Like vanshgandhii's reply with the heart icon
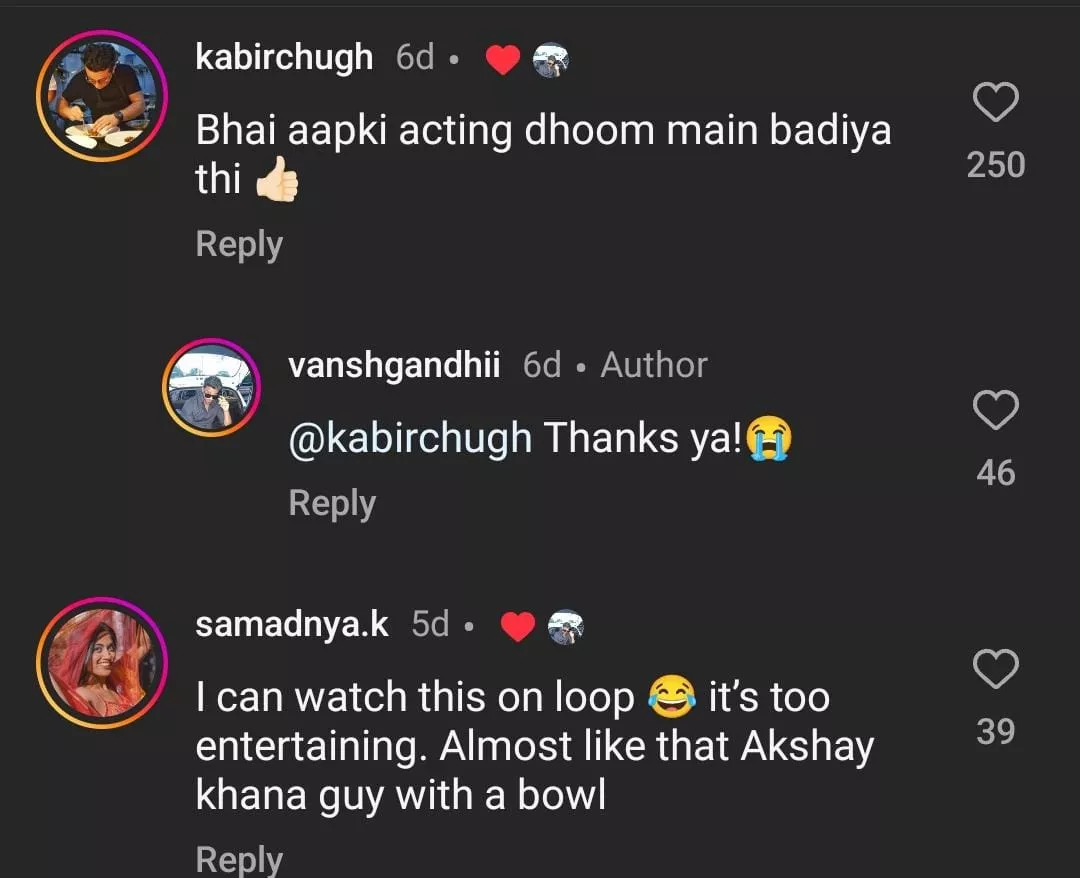 pos(995,411)
